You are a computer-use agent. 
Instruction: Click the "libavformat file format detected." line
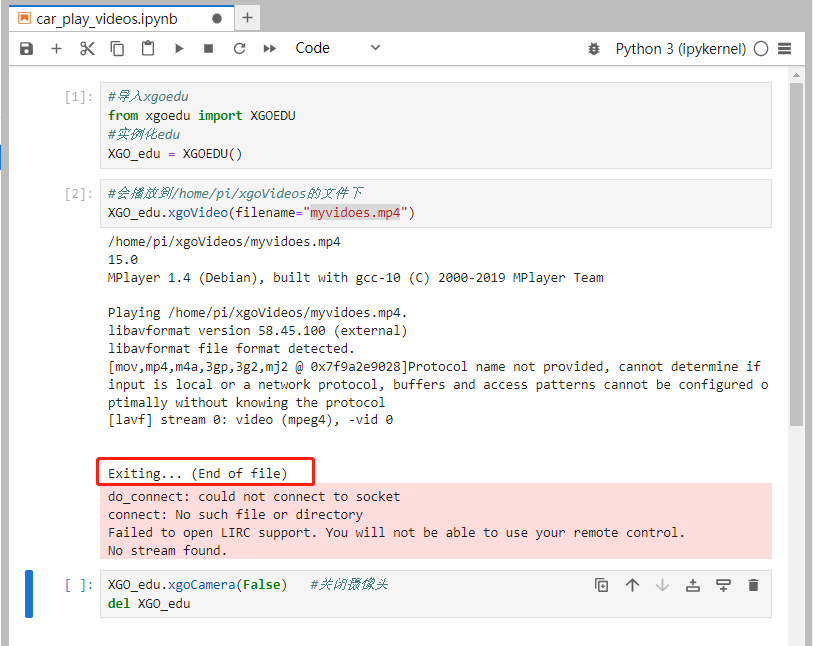click(x=231, y=348)
